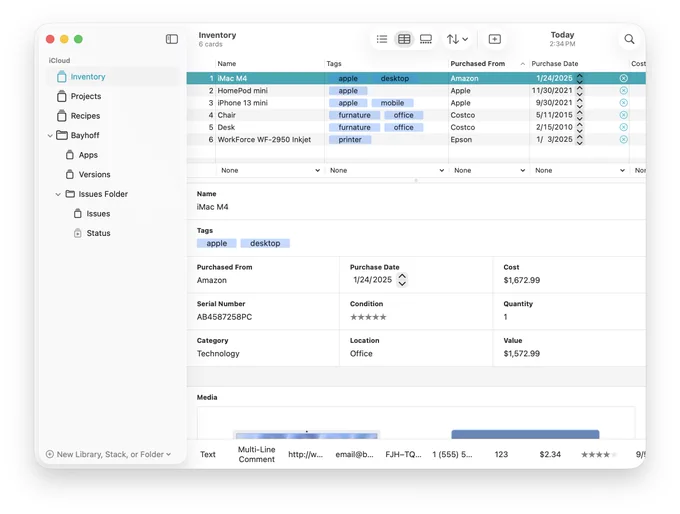
Task: Open Purchased From summary None dropdown
Action: pyautogui.click(x=489, y=170)
